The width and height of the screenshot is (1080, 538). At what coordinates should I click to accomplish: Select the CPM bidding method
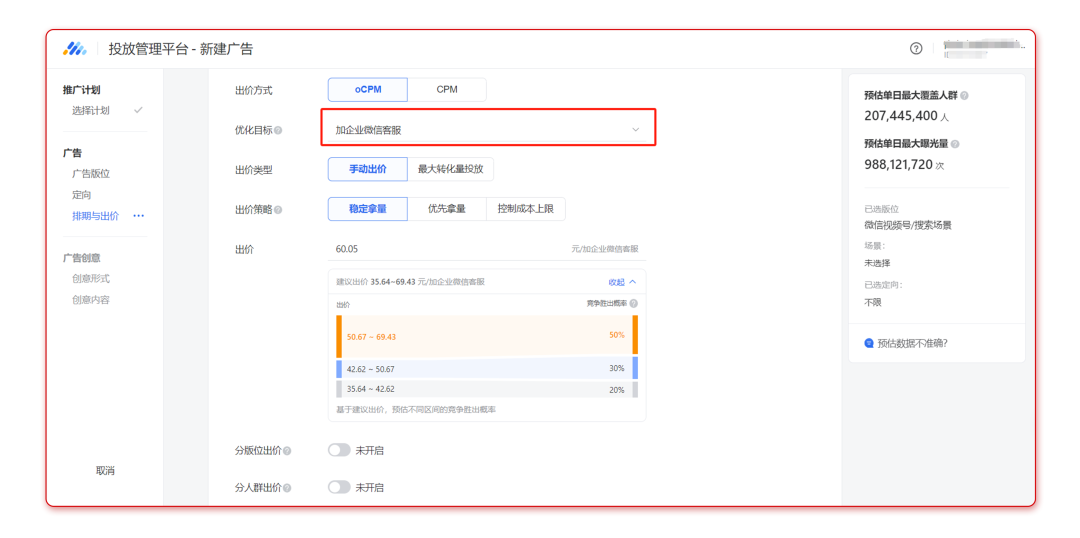tap(447, 90)
